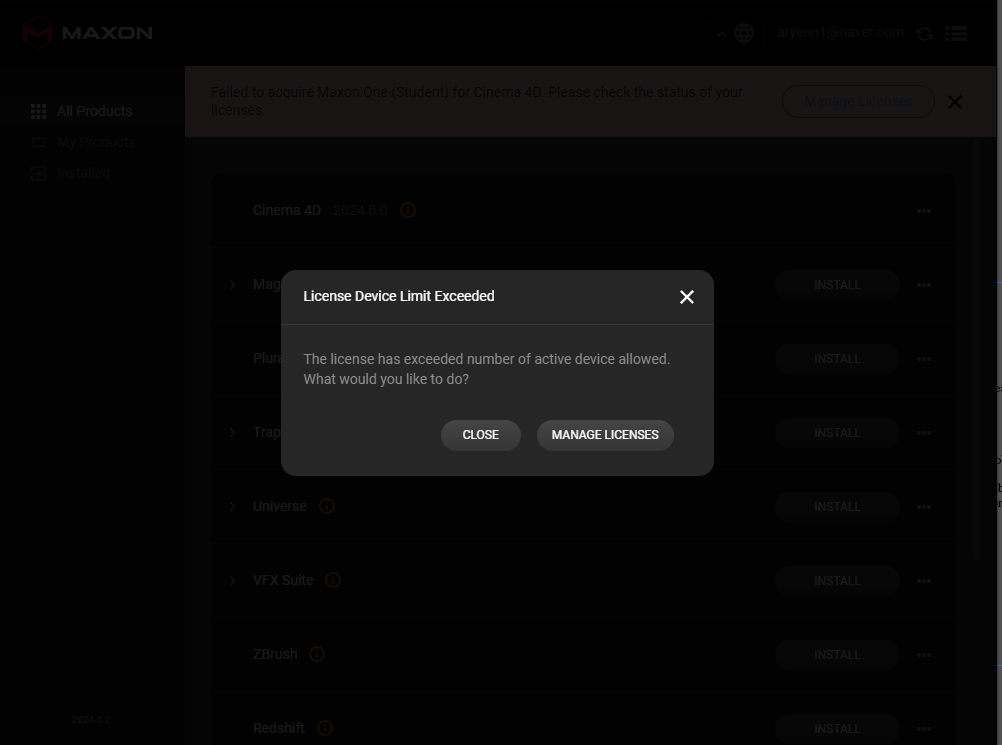Image resolution: width=1002 pixels, height=745 pixels.
Task: Expand the Universe row
Action: [233, 507]
